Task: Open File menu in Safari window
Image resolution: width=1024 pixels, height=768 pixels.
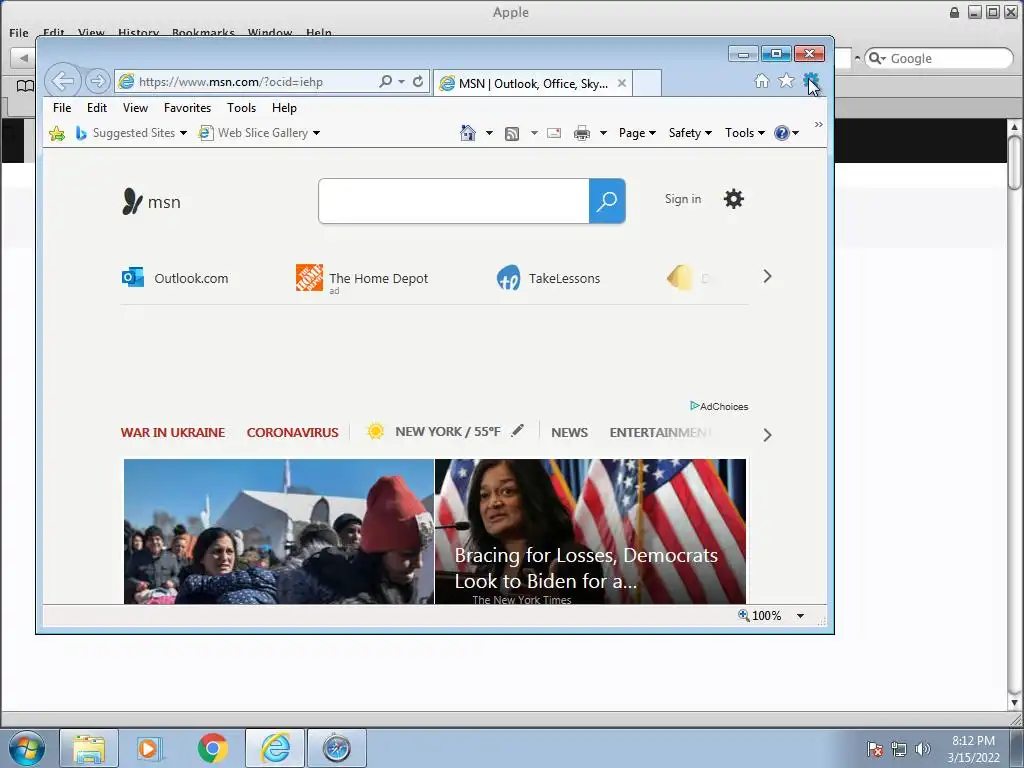Action: pos(18,33)
